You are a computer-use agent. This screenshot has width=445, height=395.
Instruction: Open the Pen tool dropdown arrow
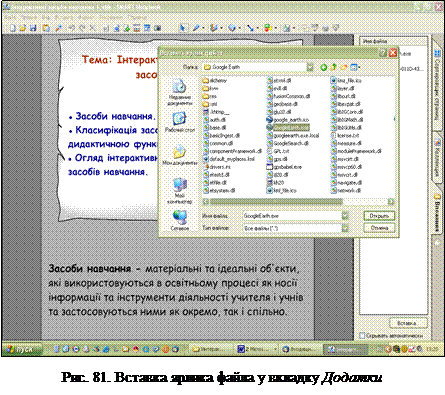203,28
